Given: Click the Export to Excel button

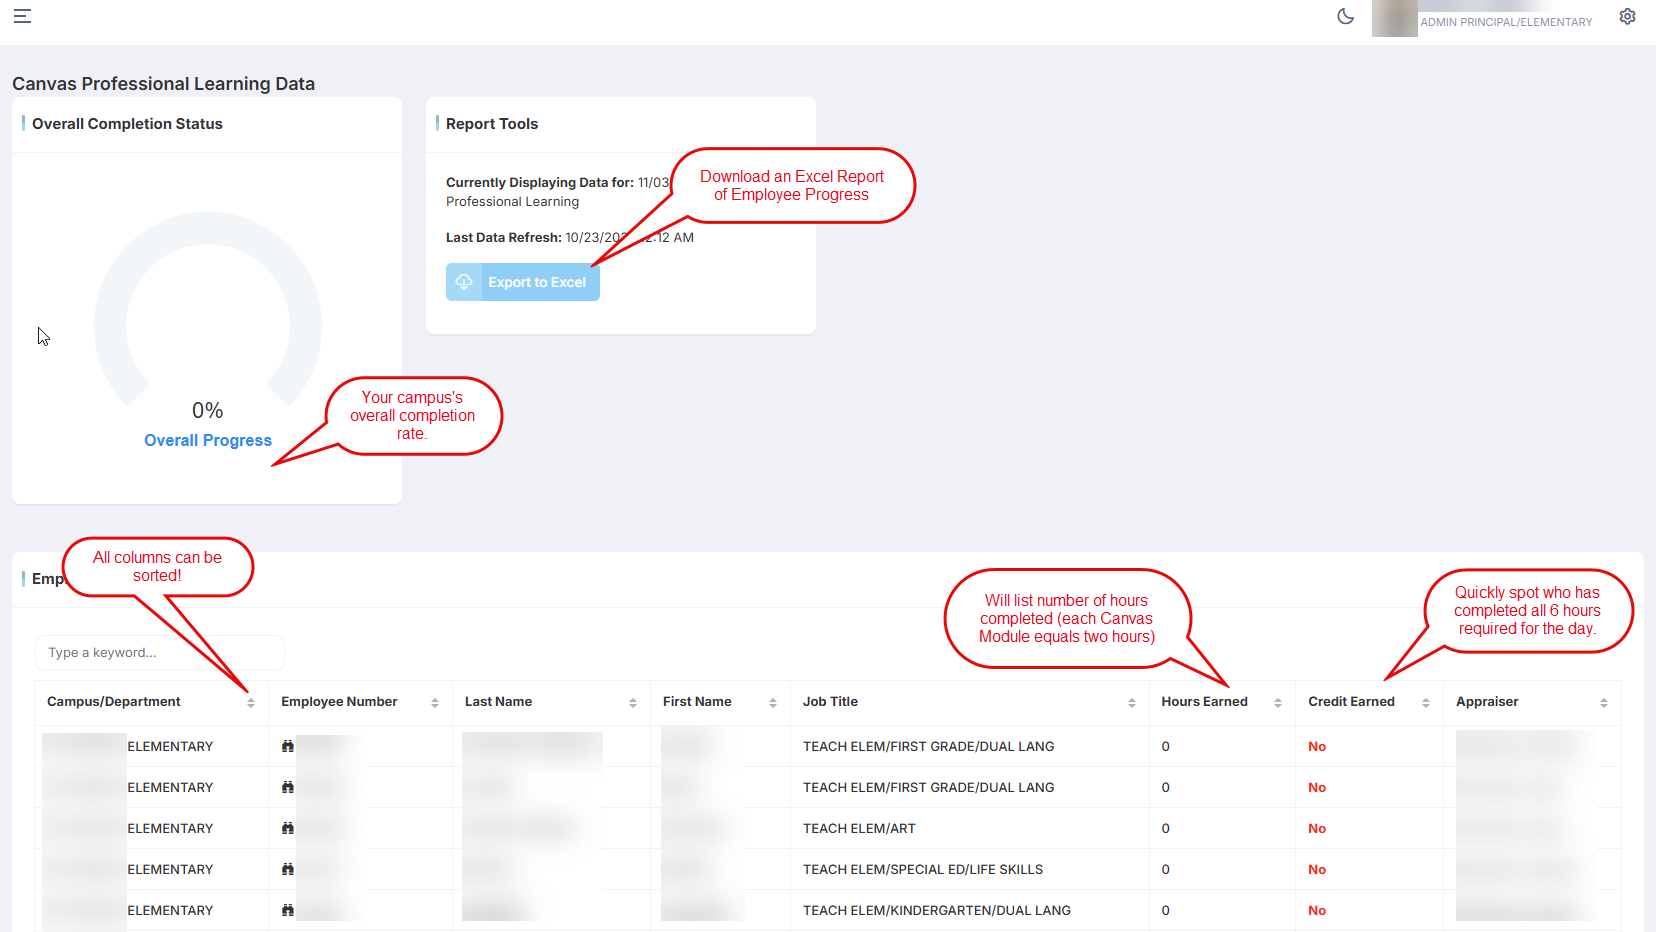Looking at the screenshot, I should (523, 282).
